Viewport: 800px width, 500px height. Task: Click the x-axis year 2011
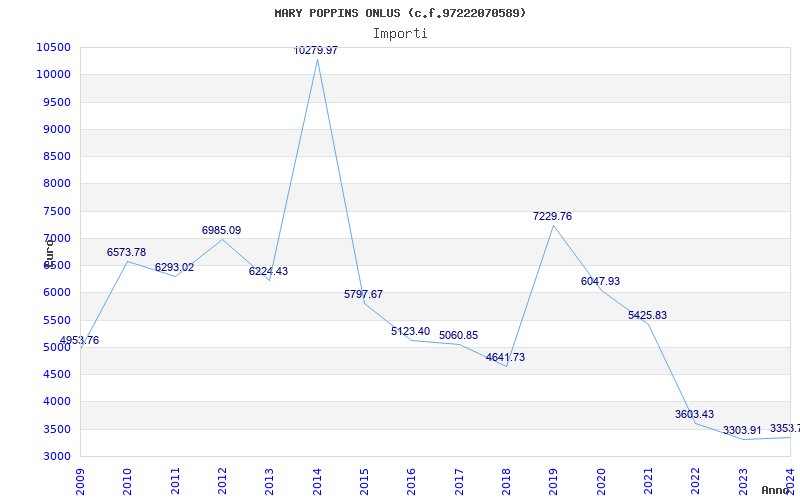[x=175, y=482]
